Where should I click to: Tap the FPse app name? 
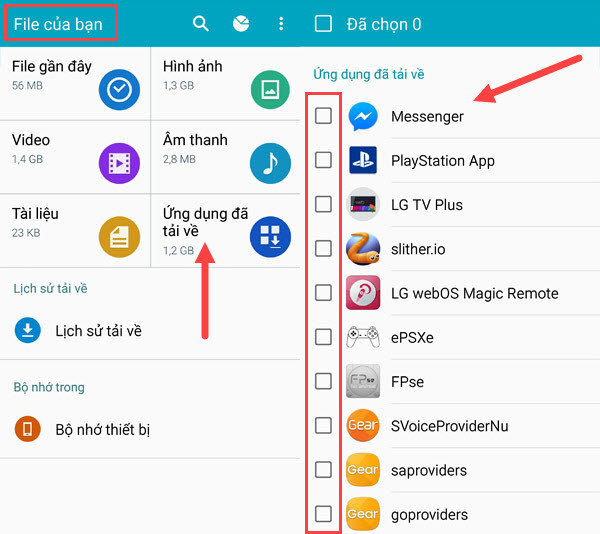click(410, 382)
